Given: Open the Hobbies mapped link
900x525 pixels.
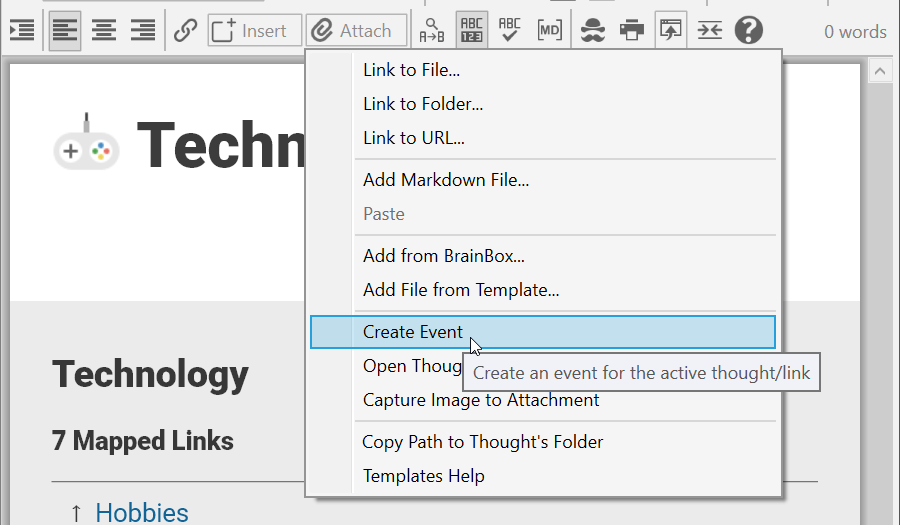Looking at the screenshot, I should pyautogui.click(x=142, y=513).
